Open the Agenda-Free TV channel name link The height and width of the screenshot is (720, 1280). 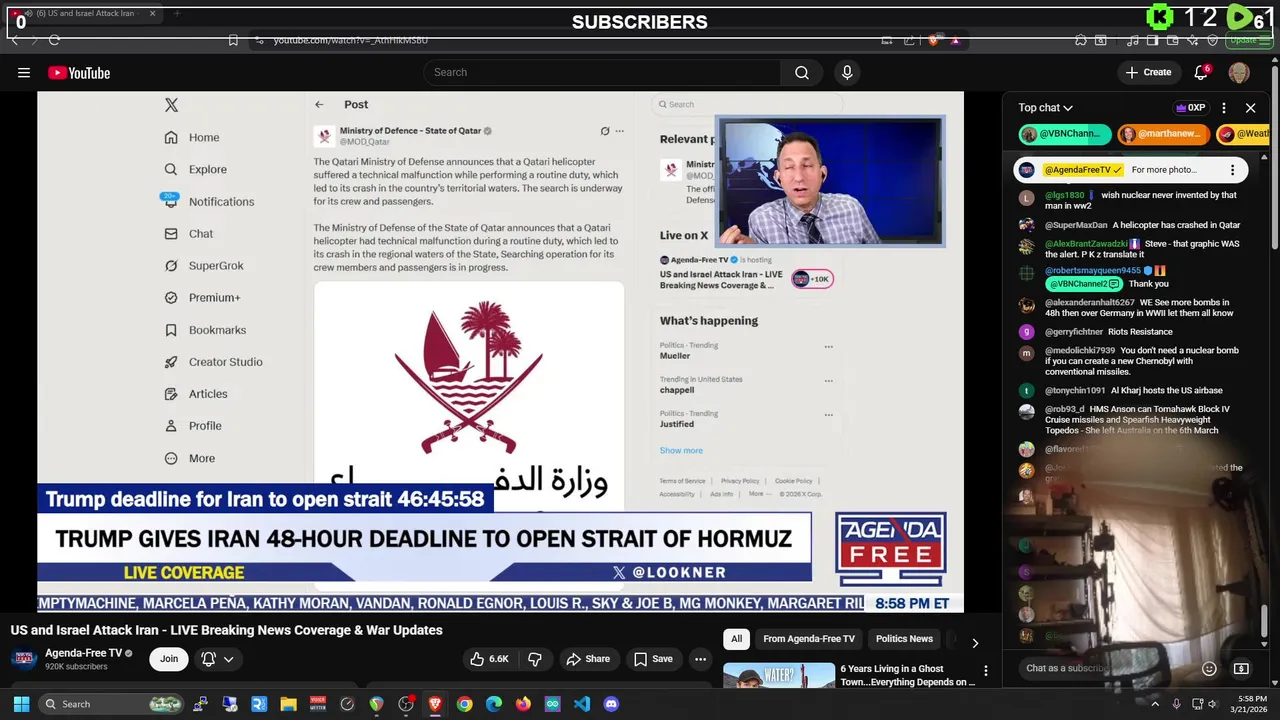click(x=83, y=653)
